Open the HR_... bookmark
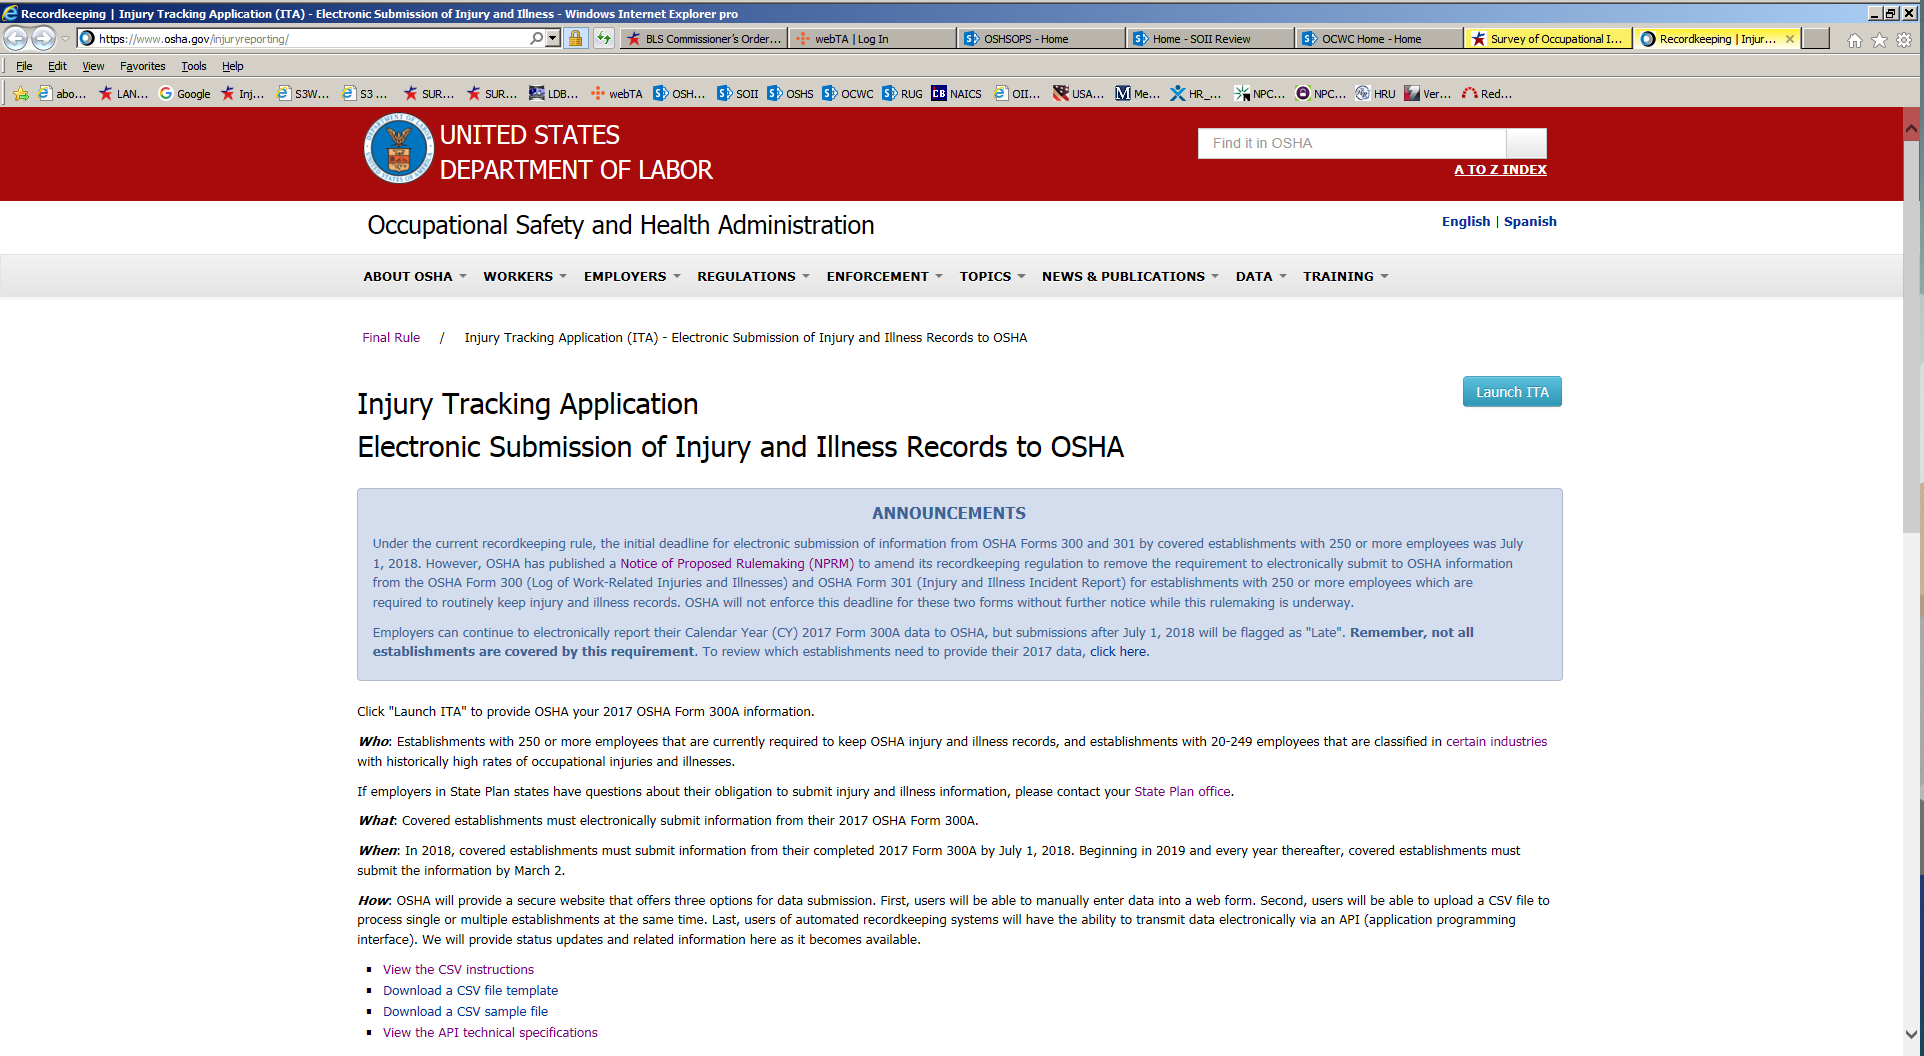 click(1196, 94)
